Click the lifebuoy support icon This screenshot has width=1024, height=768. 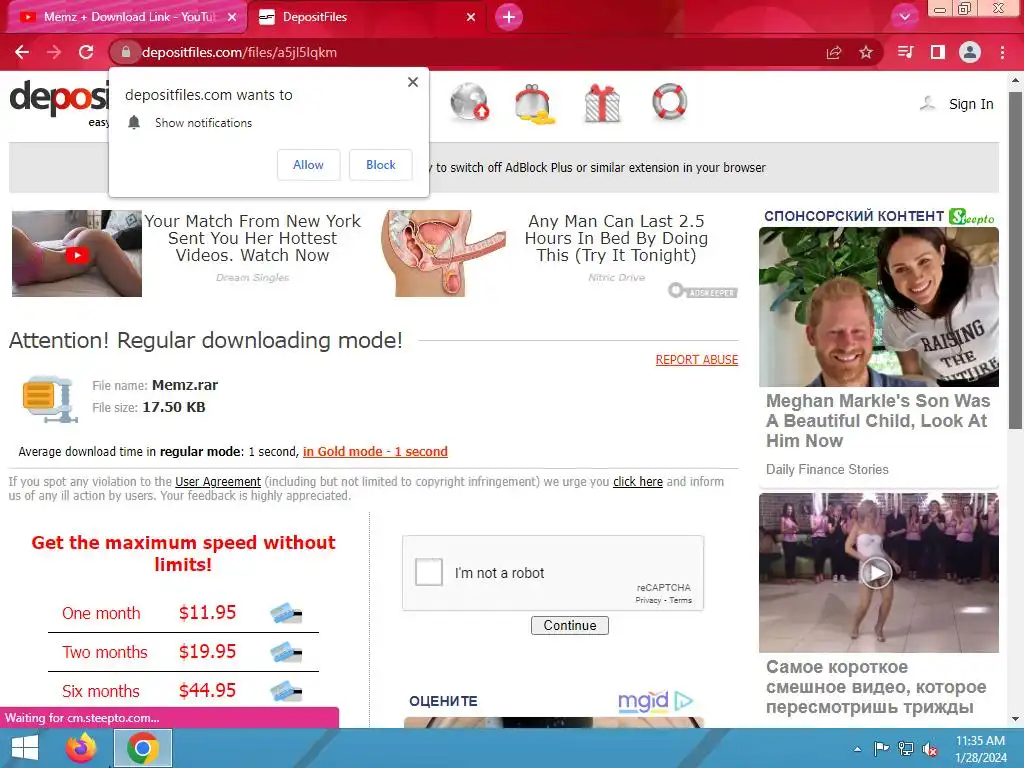[x=669, y=102]
